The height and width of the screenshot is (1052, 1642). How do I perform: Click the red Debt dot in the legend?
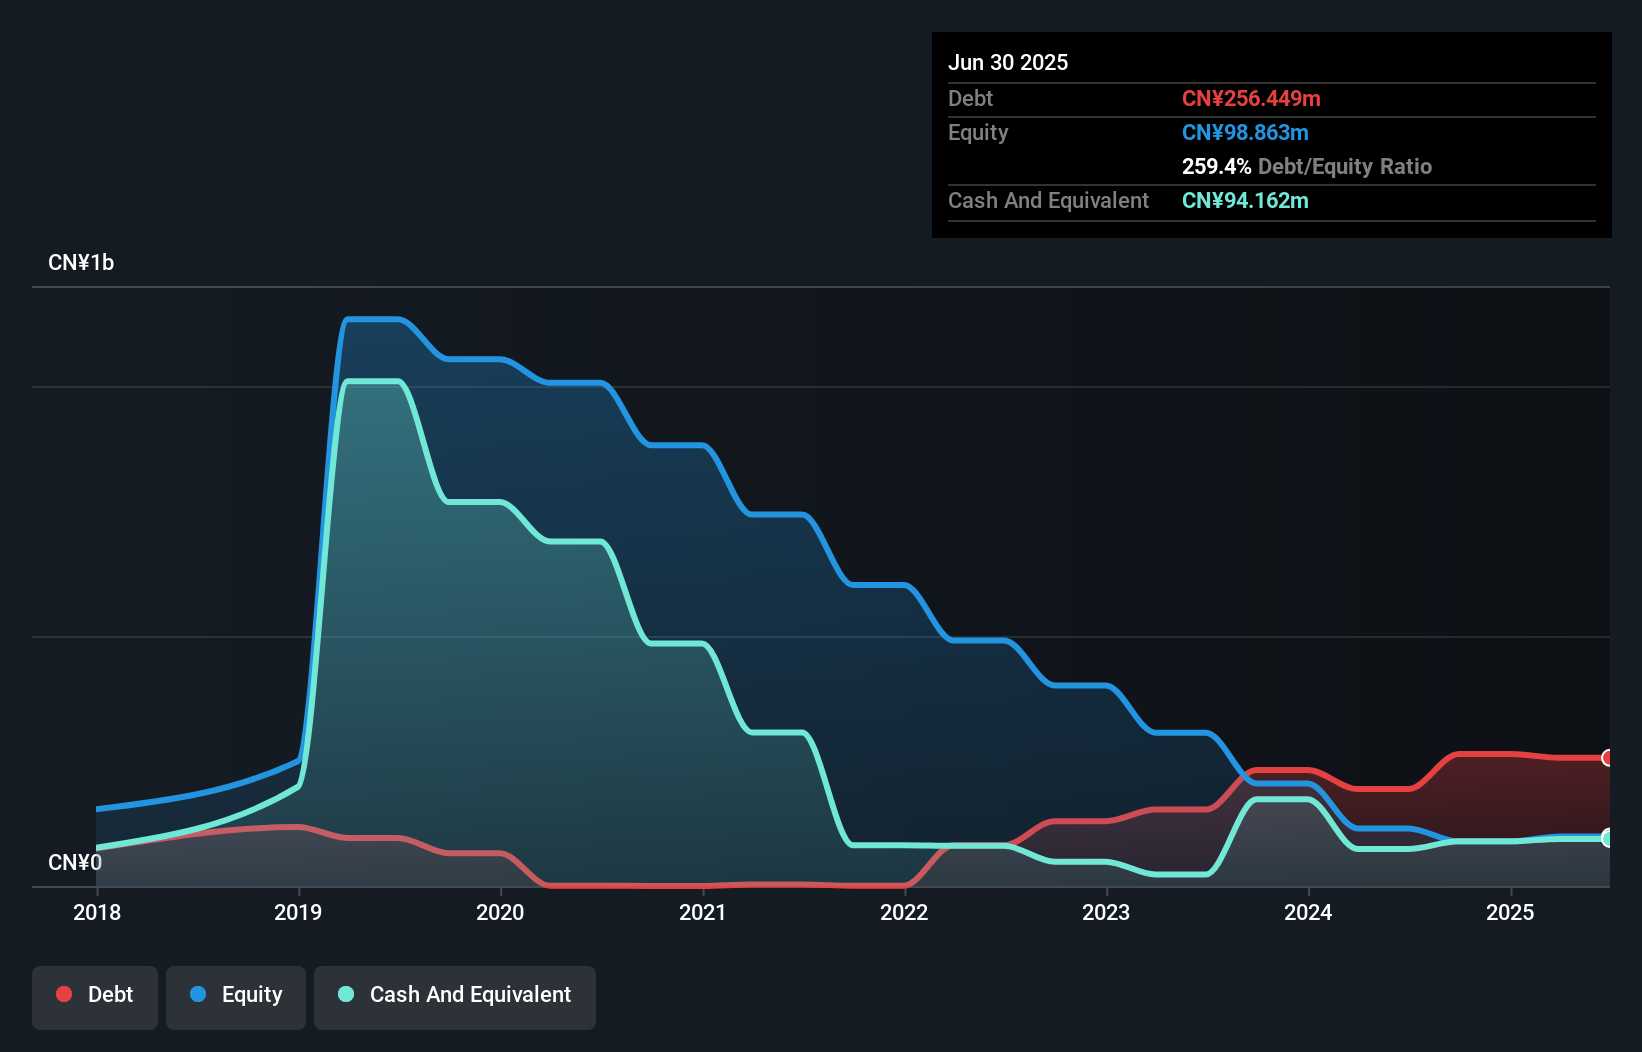click(64, 994)
